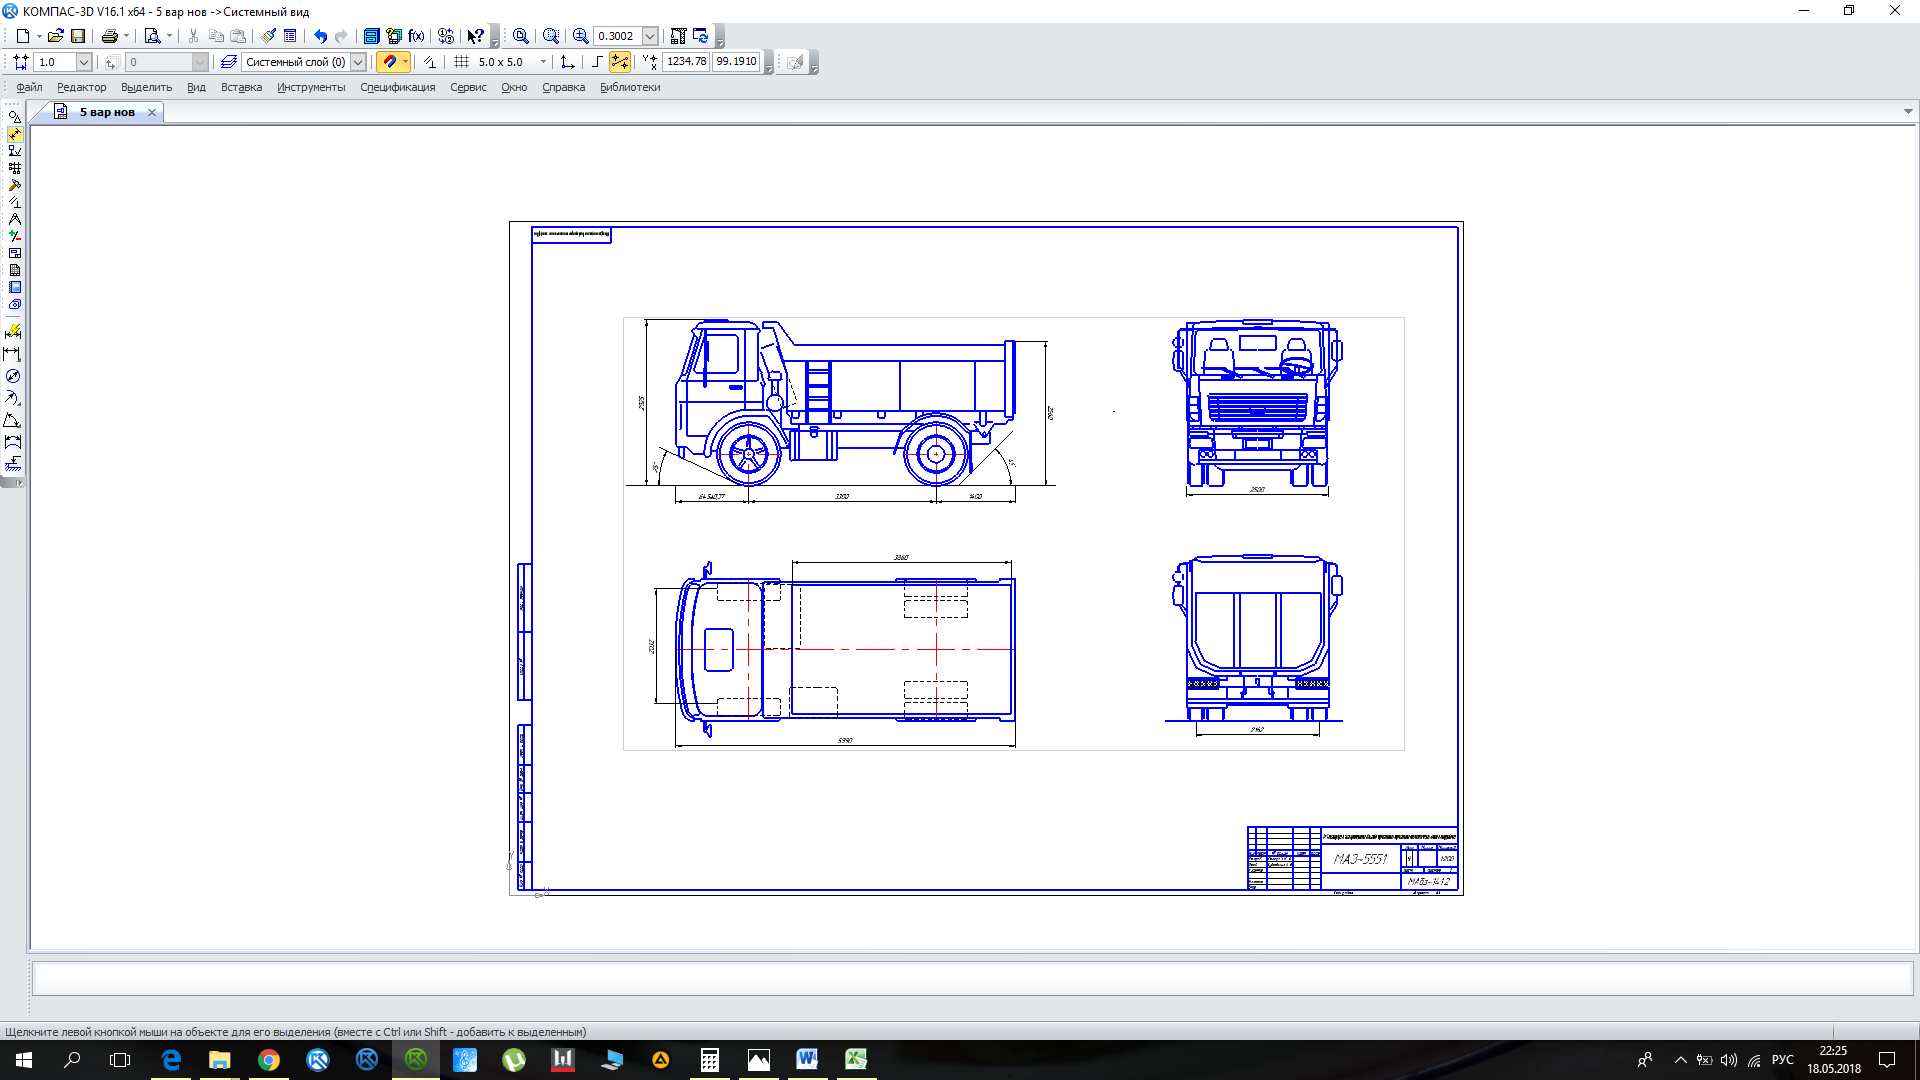This screenshot has height=1080, width=1920.
Task: Open the Выделить menu
Action: coord(146,88)
